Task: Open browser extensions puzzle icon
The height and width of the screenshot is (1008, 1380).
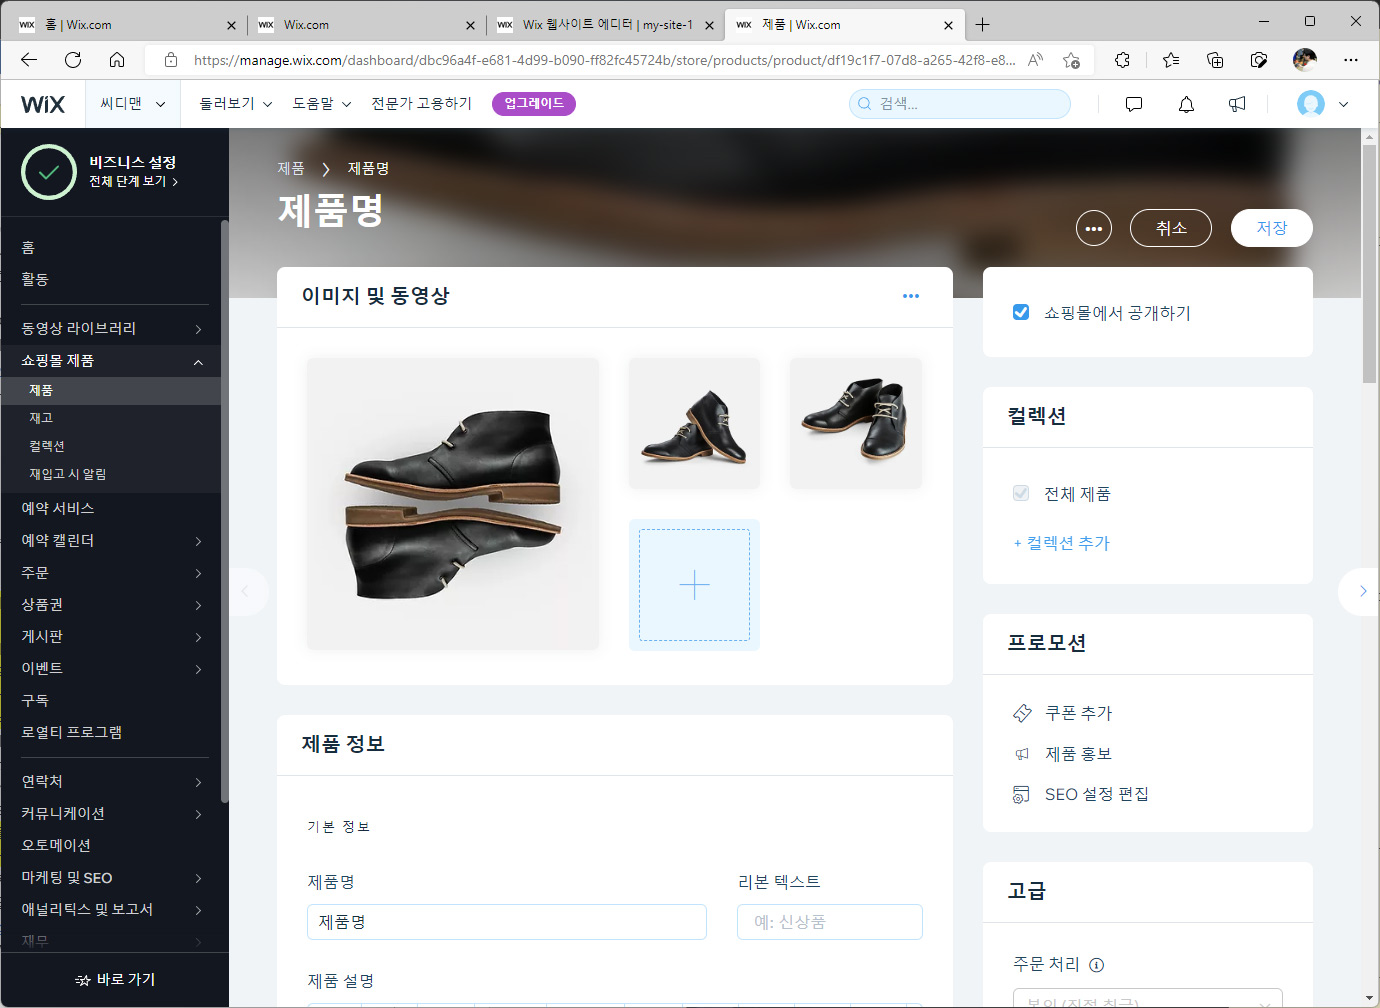Action: click(x=1122, y=60)
